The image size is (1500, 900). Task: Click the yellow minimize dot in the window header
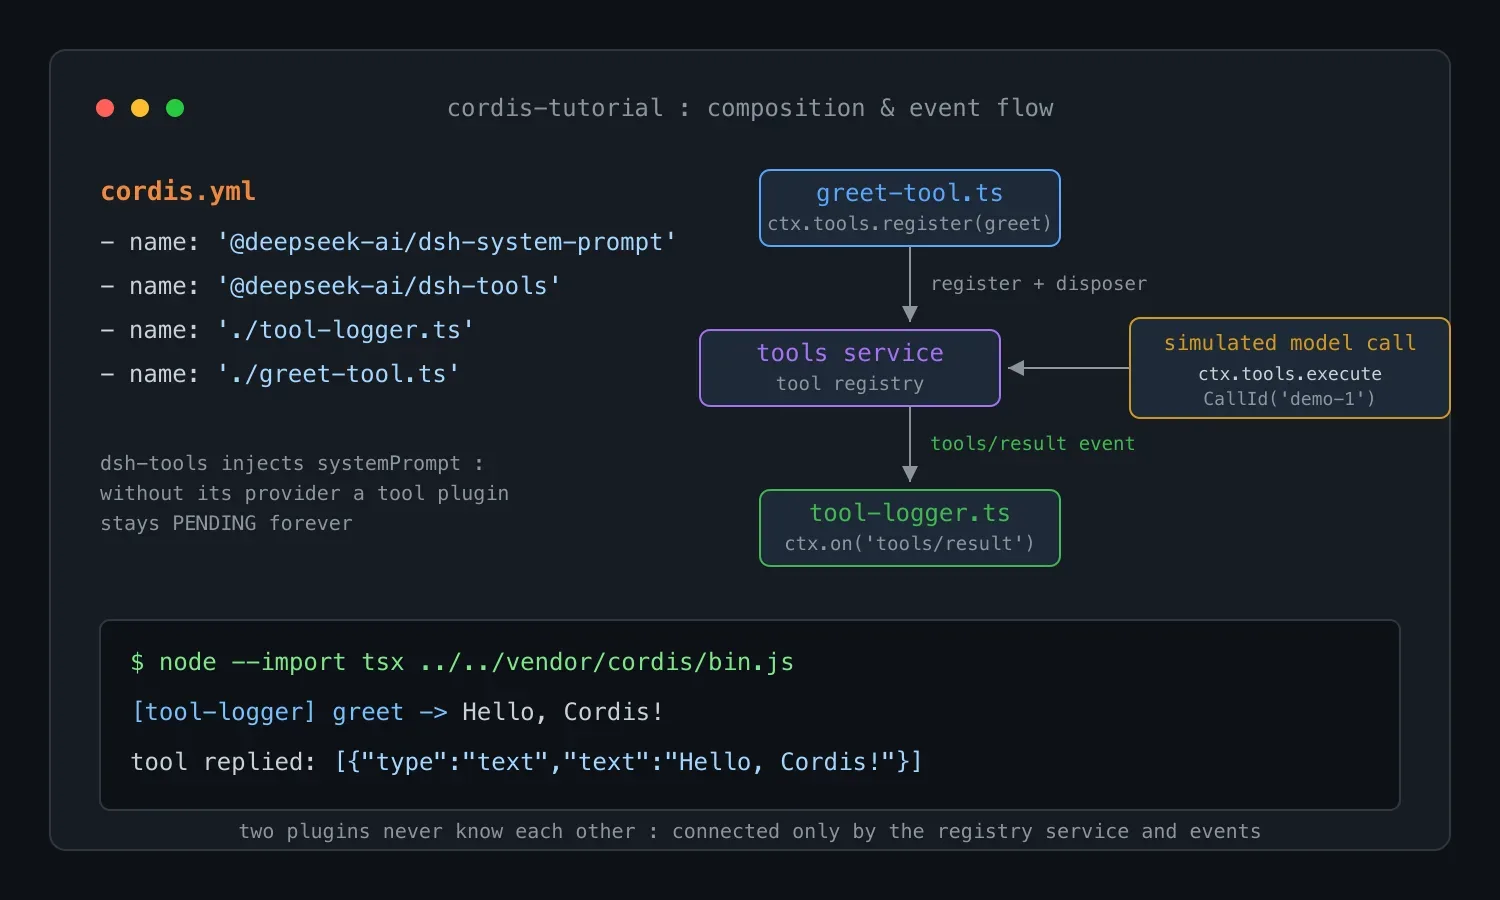(x=140, y=108)
